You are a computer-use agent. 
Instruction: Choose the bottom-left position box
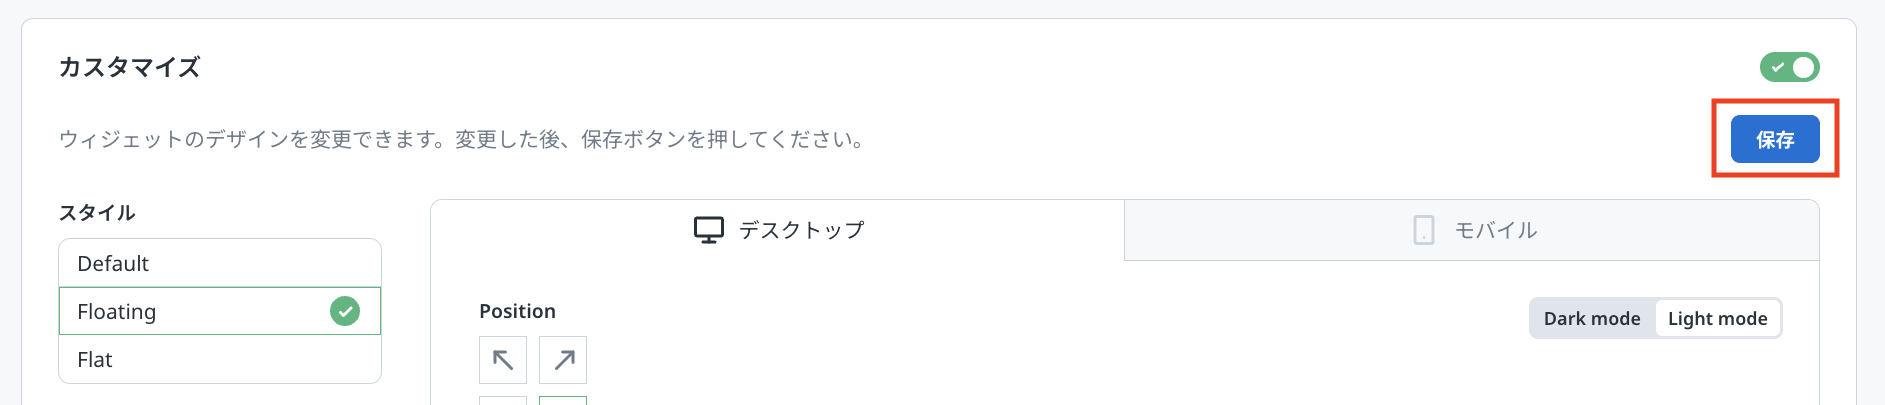tap(503, 400)
